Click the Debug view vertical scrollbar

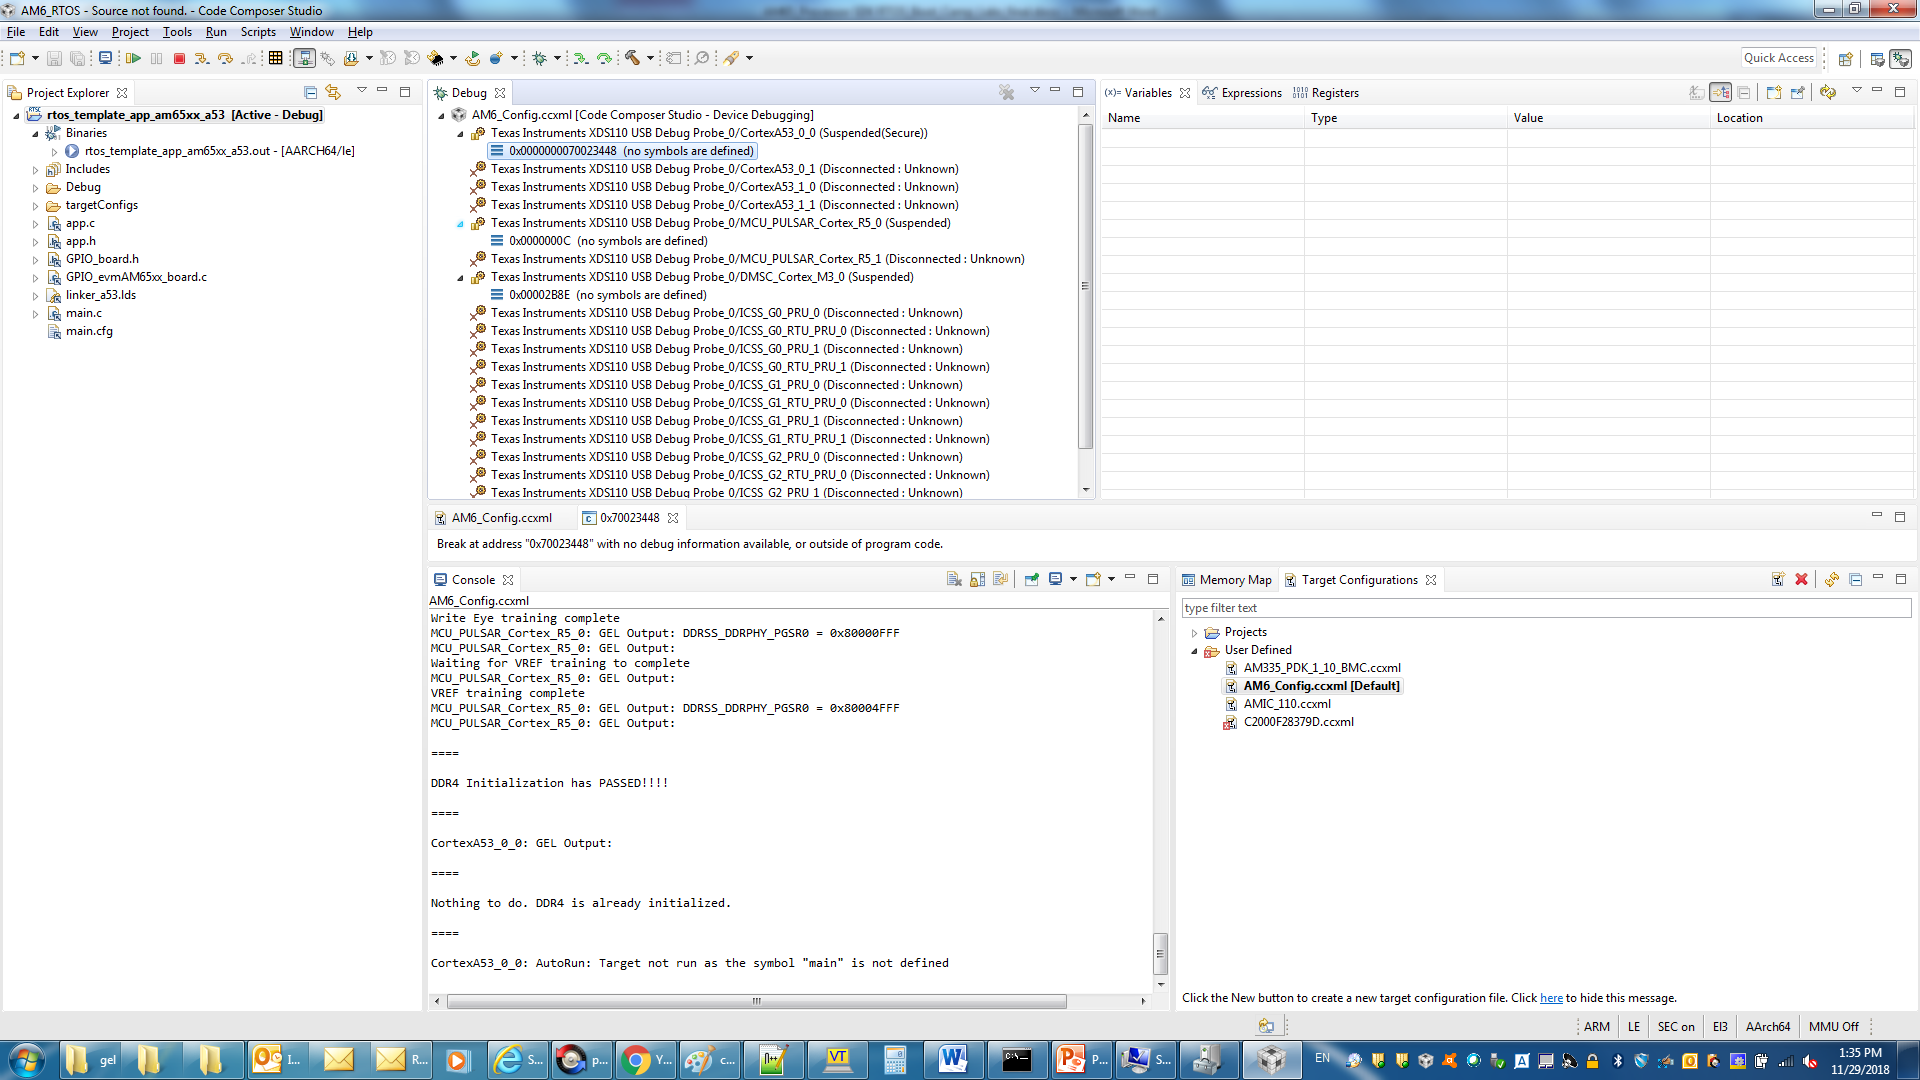[1086, 286]
